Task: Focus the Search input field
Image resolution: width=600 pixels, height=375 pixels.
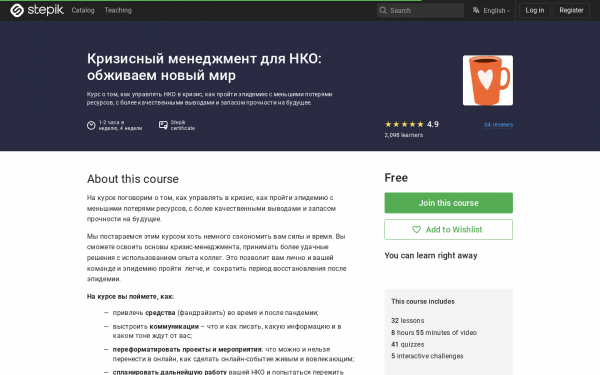Action: click(x=420, y=10)
